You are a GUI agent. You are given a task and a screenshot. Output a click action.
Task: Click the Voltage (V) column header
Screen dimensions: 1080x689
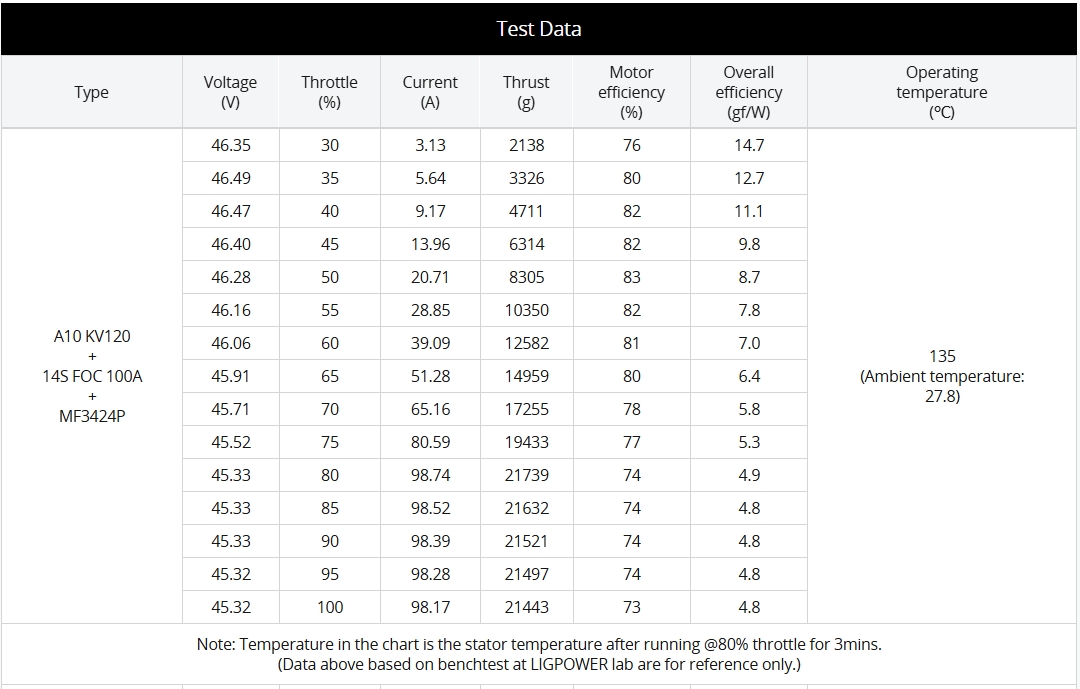pos(230,92)
